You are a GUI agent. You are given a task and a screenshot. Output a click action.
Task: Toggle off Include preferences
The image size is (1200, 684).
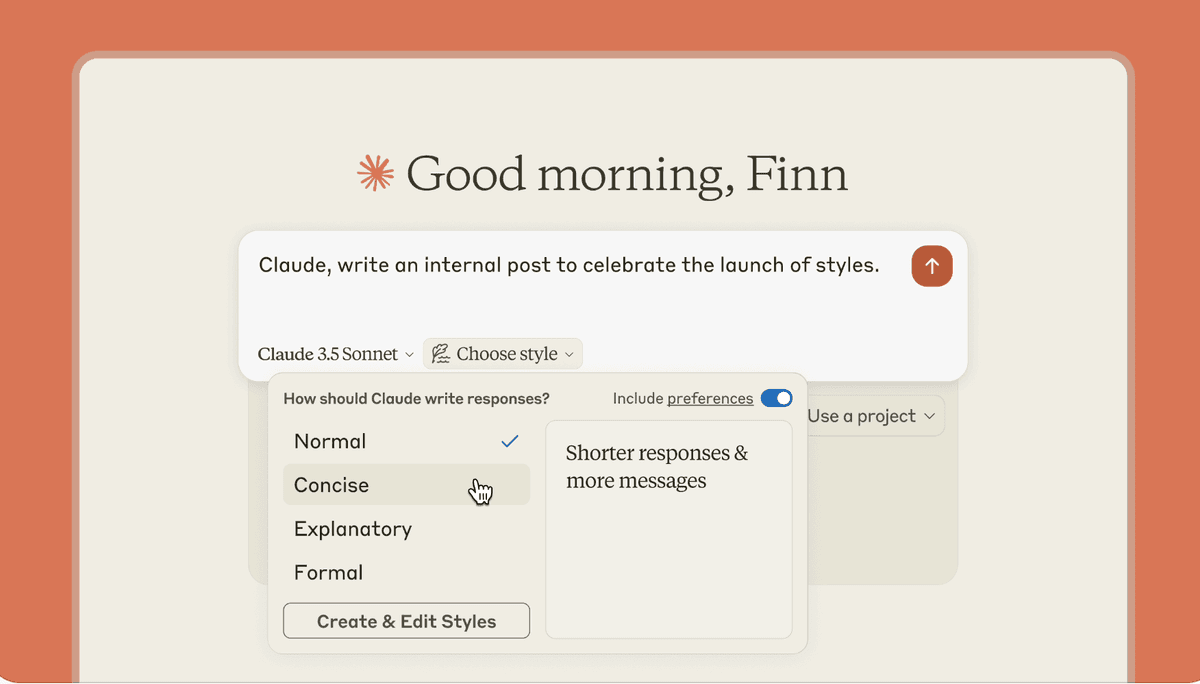776,398
